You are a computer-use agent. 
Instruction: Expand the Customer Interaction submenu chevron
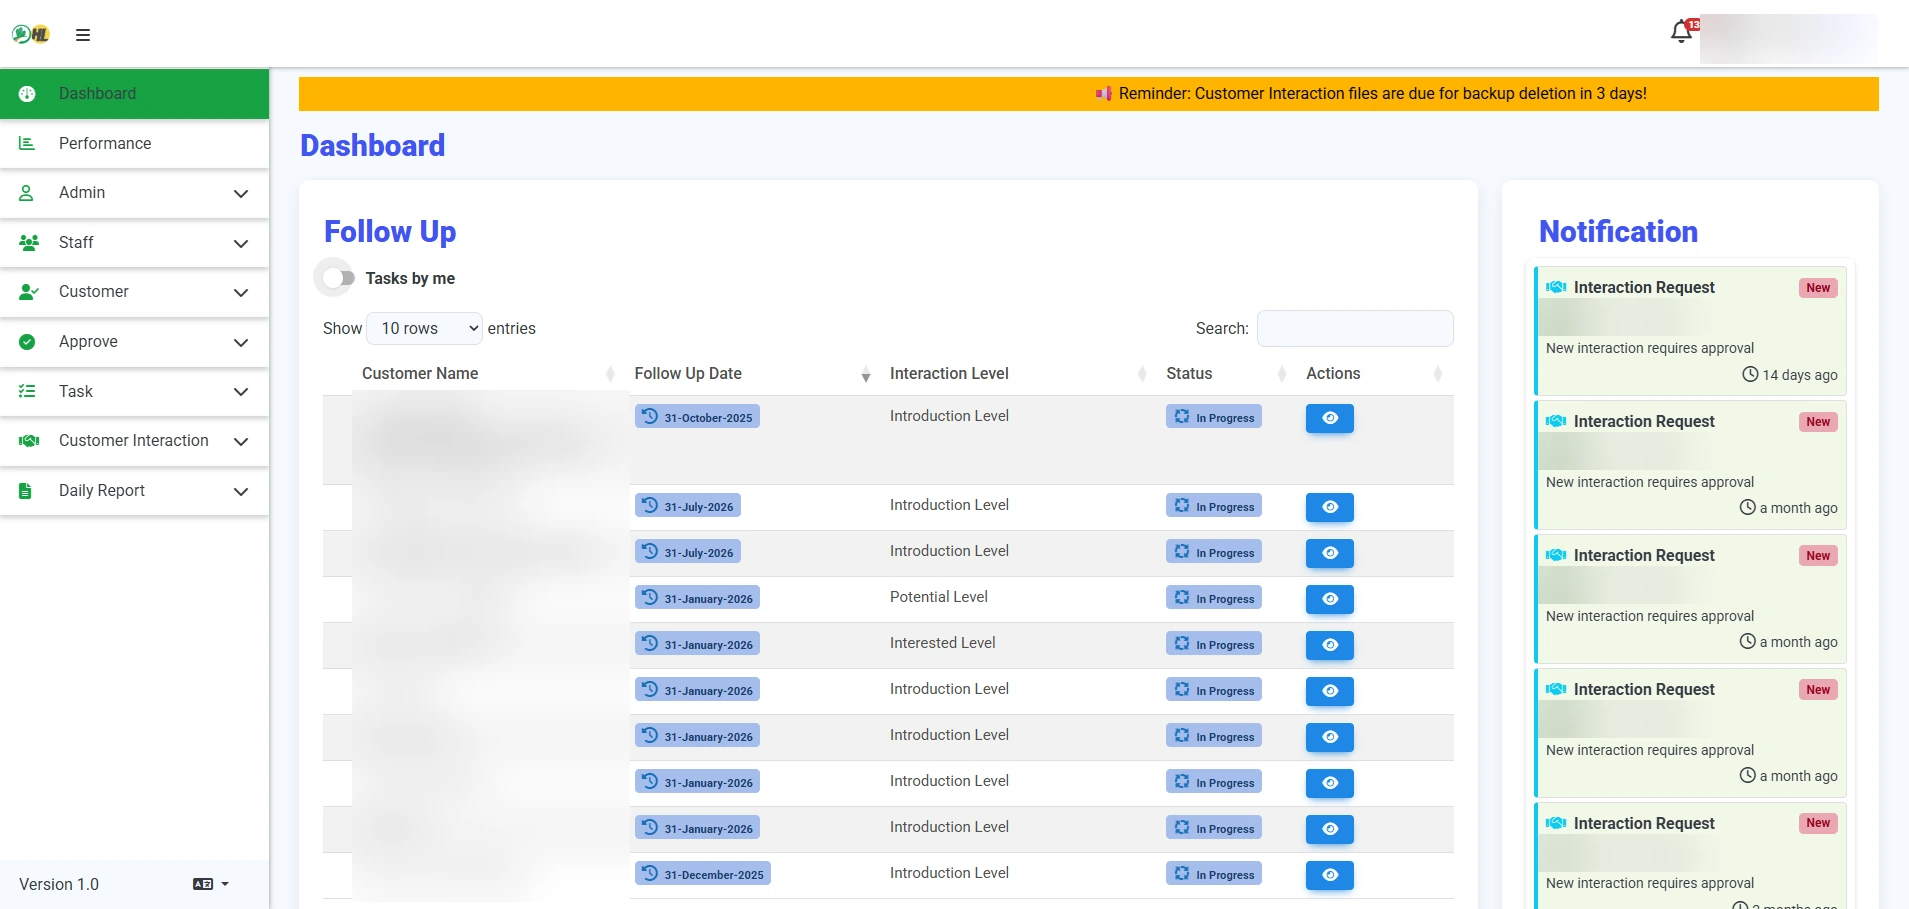(241, 442)
